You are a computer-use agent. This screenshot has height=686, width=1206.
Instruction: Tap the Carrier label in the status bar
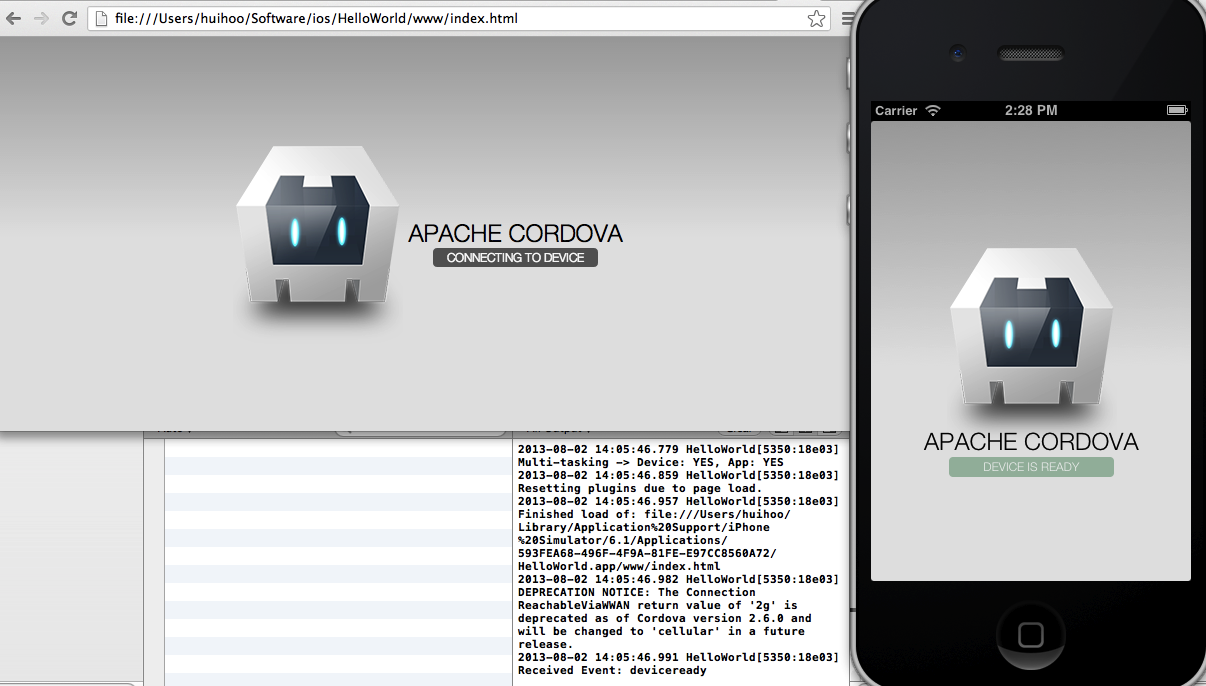(896, 110)
